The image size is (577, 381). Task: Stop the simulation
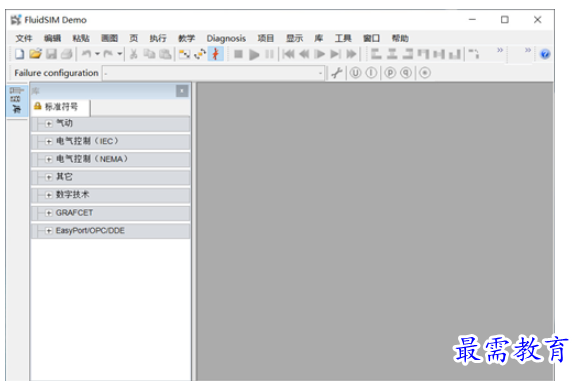click(238, 54)
